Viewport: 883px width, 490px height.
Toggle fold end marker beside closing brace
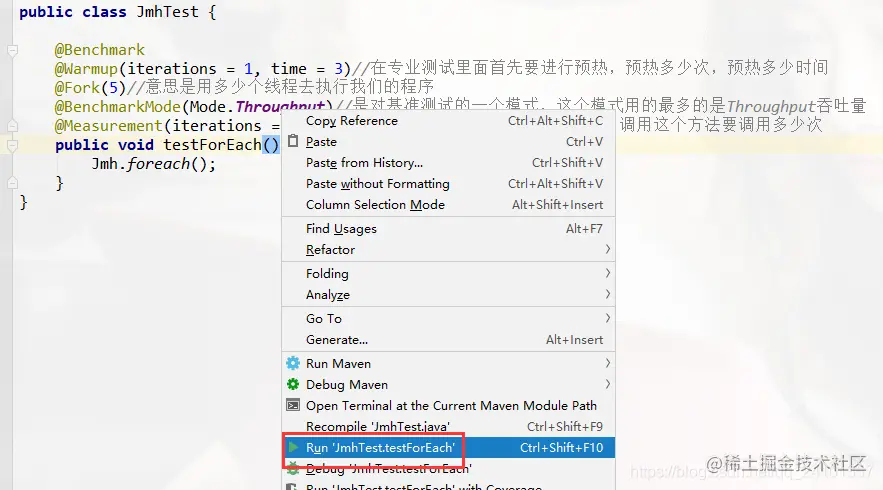[12, 182]
